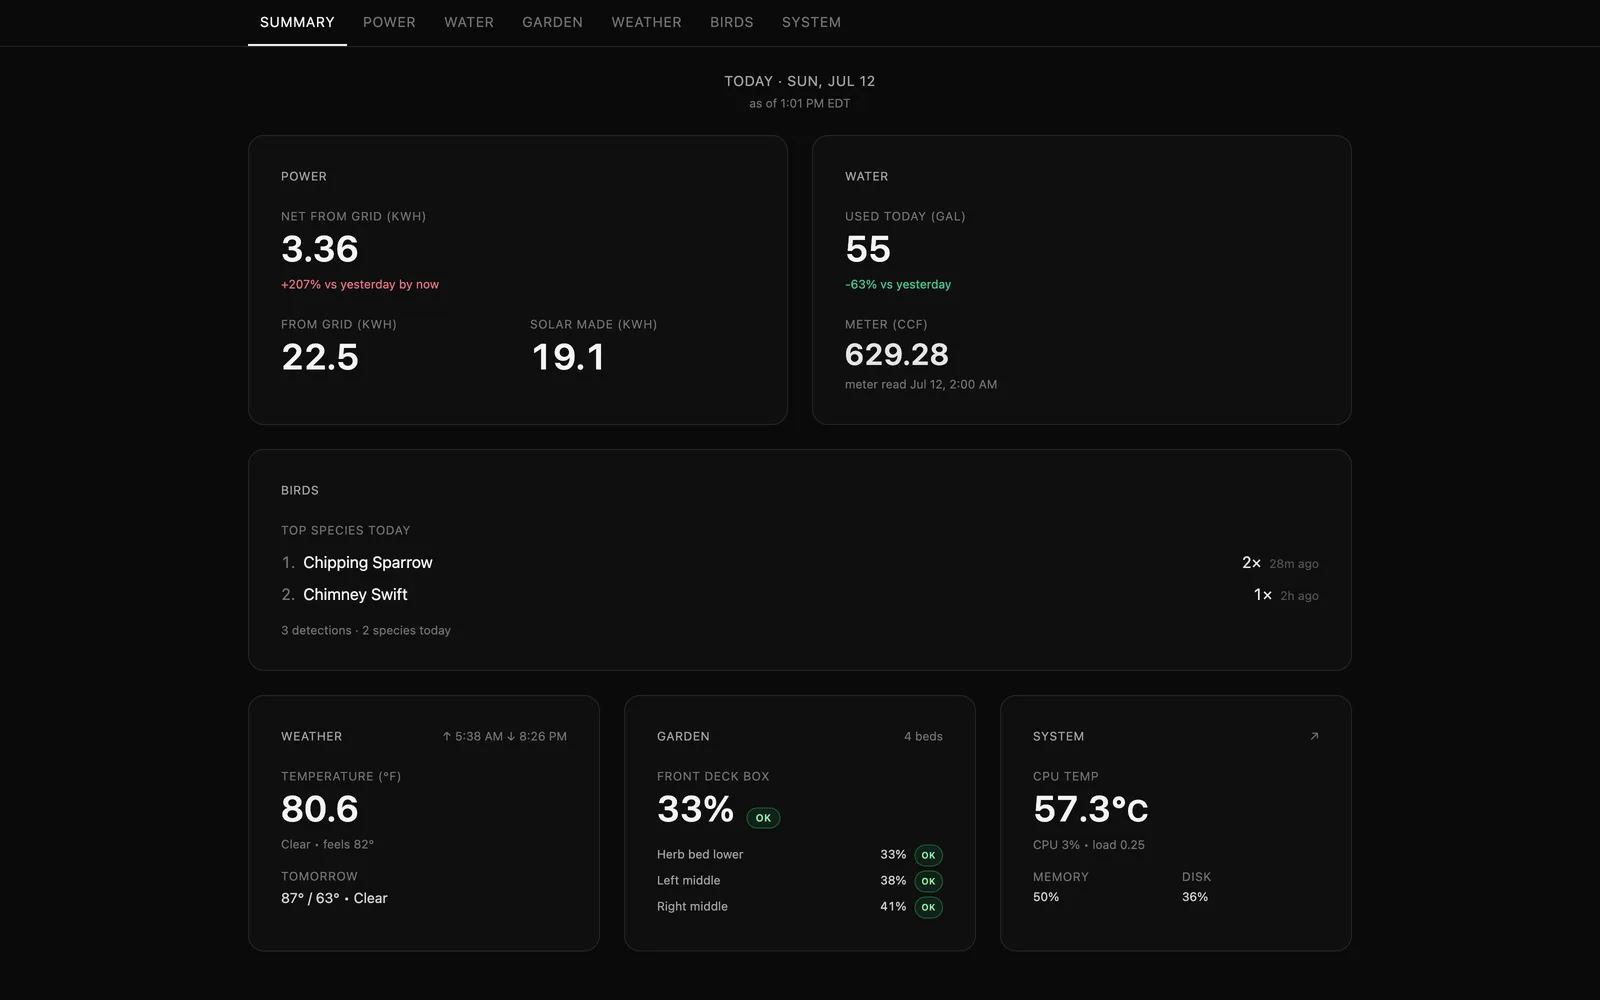
Task: Click the Net From Grid value 3.36
Action: coord(320,249)
